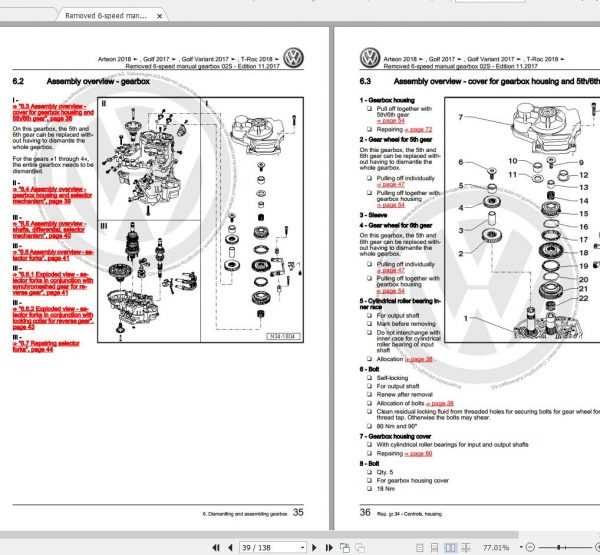Go to the previous page arrow

[x=230, y=548]
